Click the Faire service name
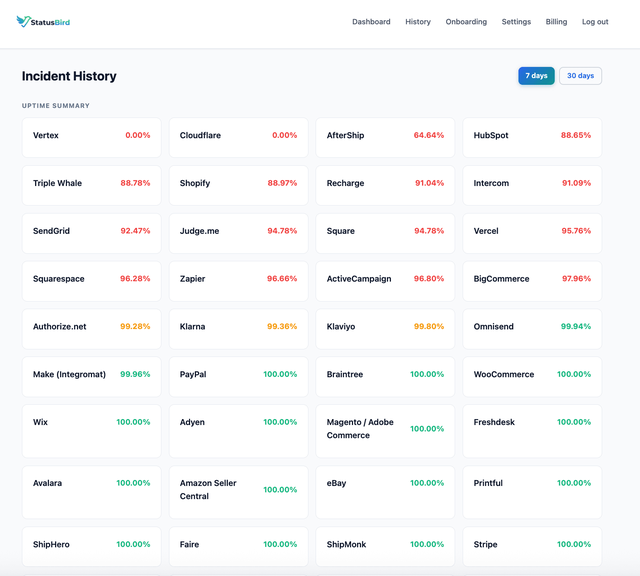This screenshot has width=640, height=576. [x=189, y=544]
